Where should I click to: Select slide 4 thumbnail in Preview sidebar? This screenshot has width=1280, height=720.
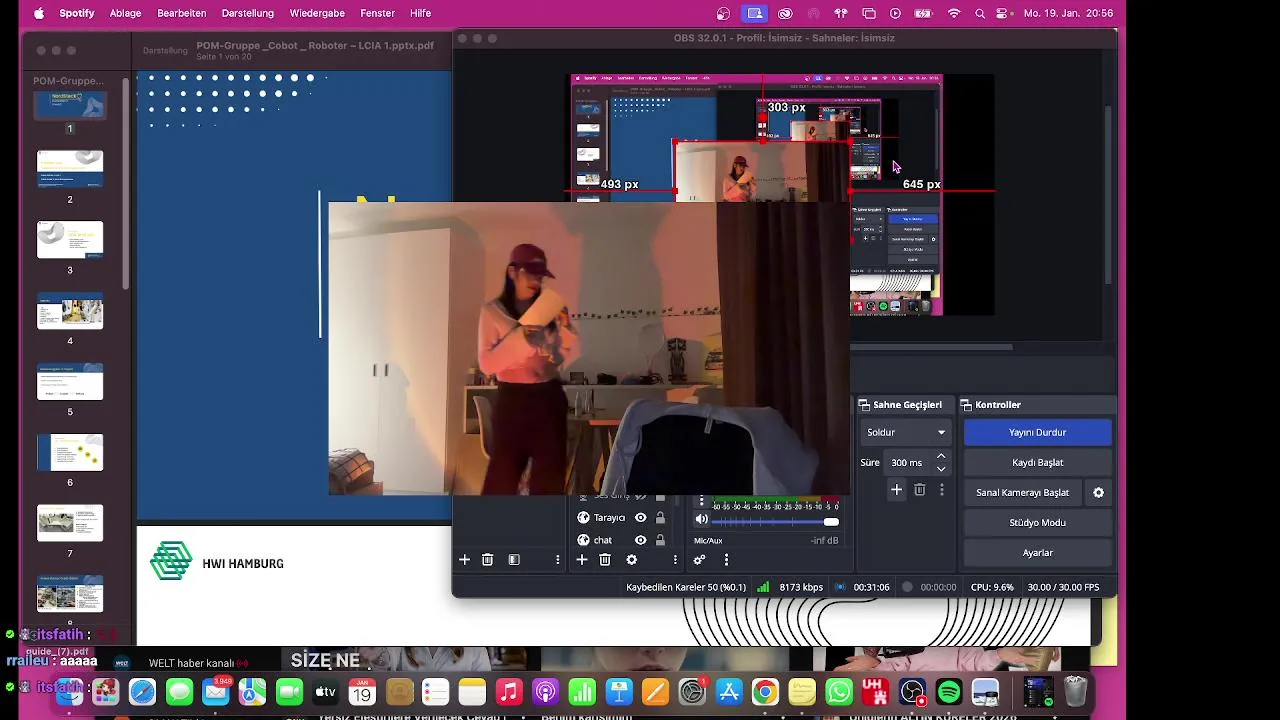click(70, 311)
